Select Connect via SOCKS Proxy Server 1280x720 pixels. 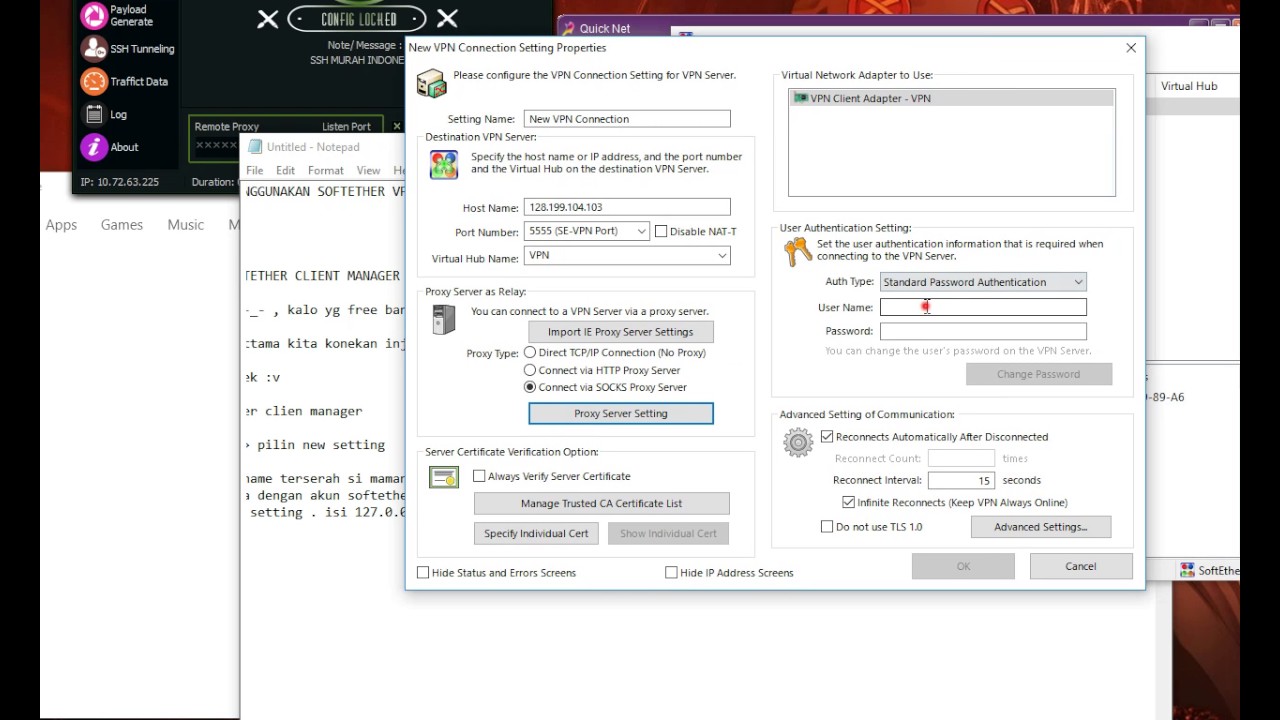pos(530,387)
